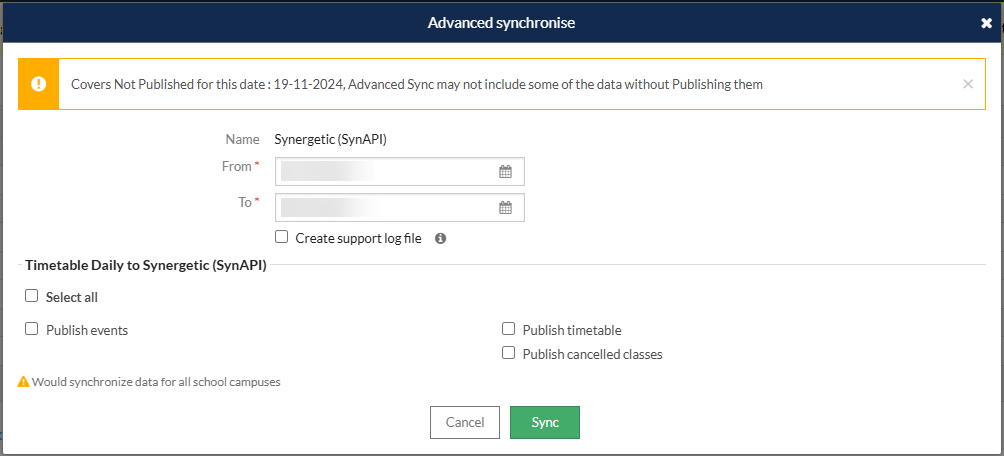Open the To date calendar picker icon
The width and height of the screenshot is (1004, 456).
(505, 208)
